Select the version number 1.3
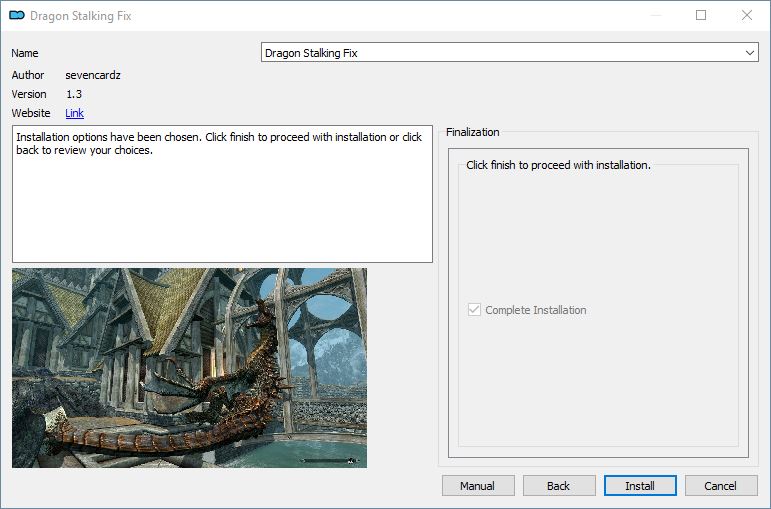The height and width of the screenshot is (509, 771). click(74, 94)
